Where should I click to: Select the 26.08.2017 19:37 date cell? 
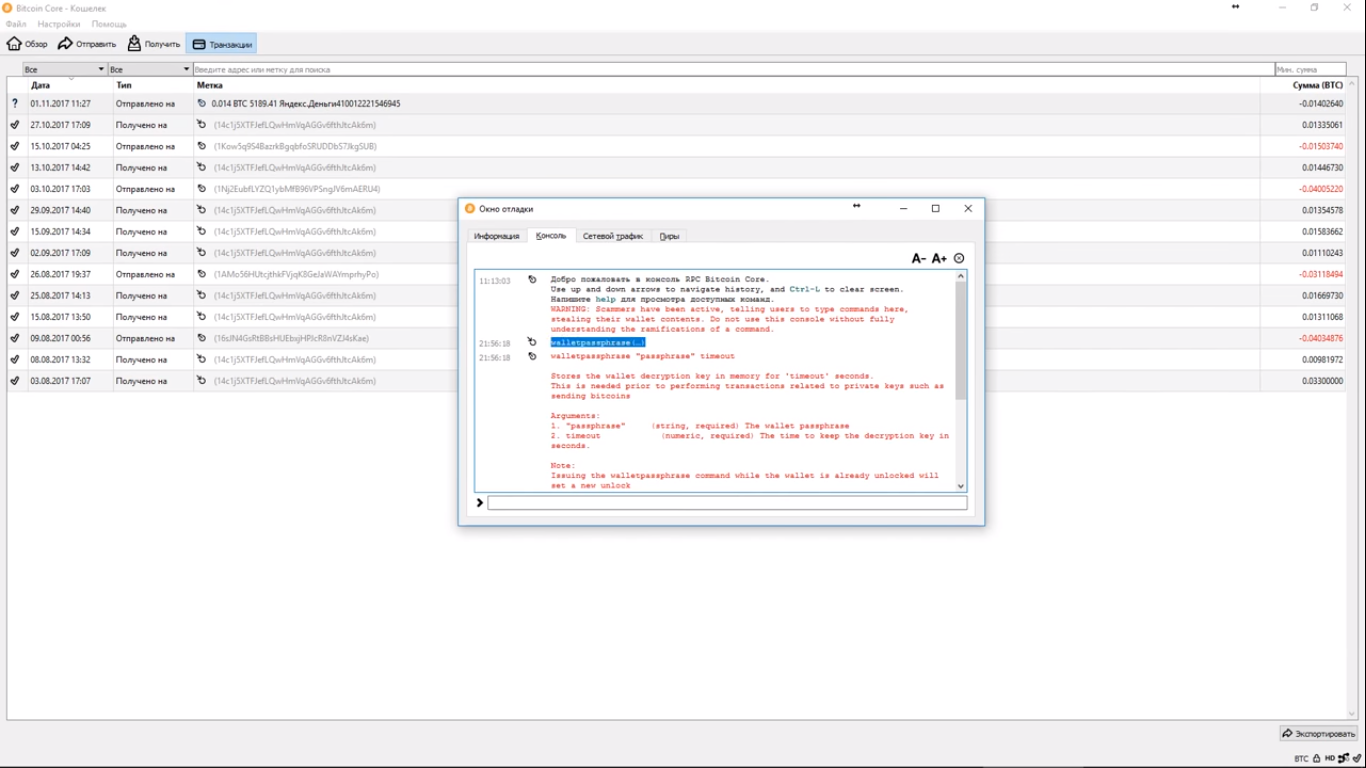click(x=60, y=274)
